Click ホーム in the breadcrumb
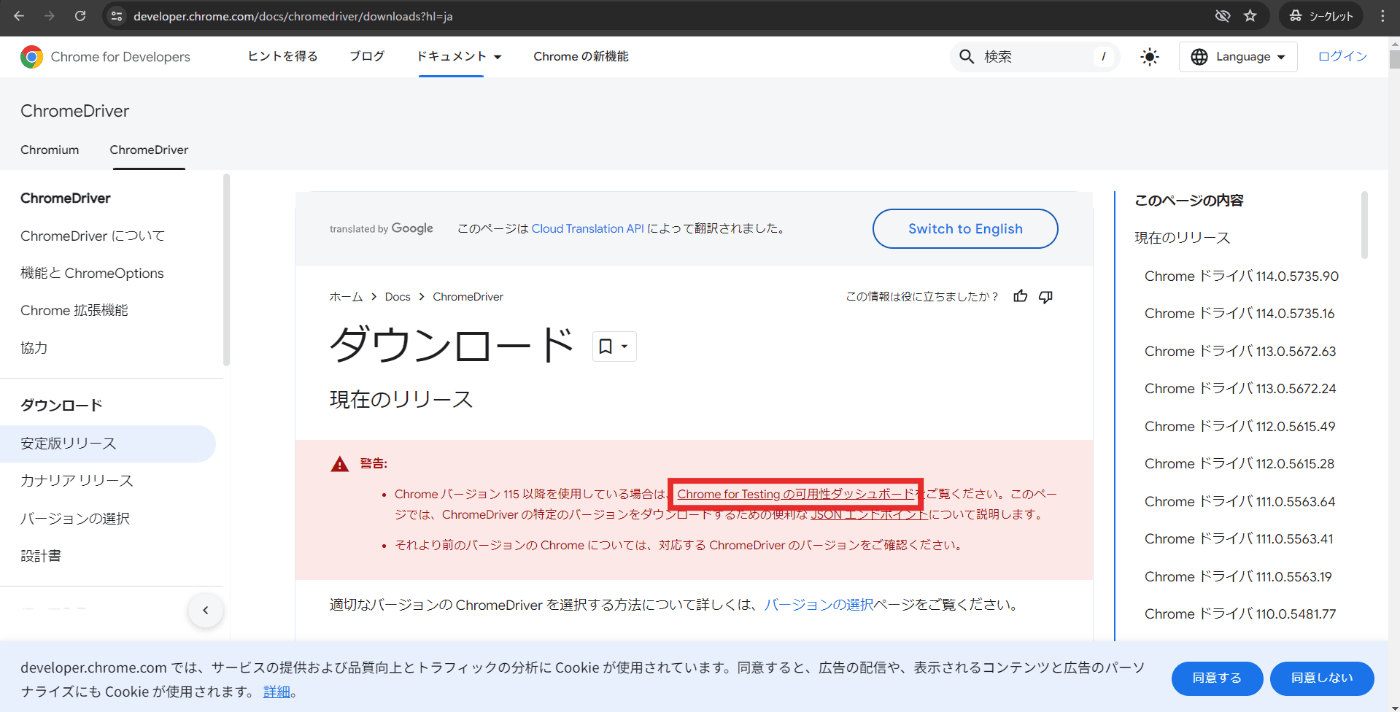The height and width of the screenshot is (712, 1400). 347,297
